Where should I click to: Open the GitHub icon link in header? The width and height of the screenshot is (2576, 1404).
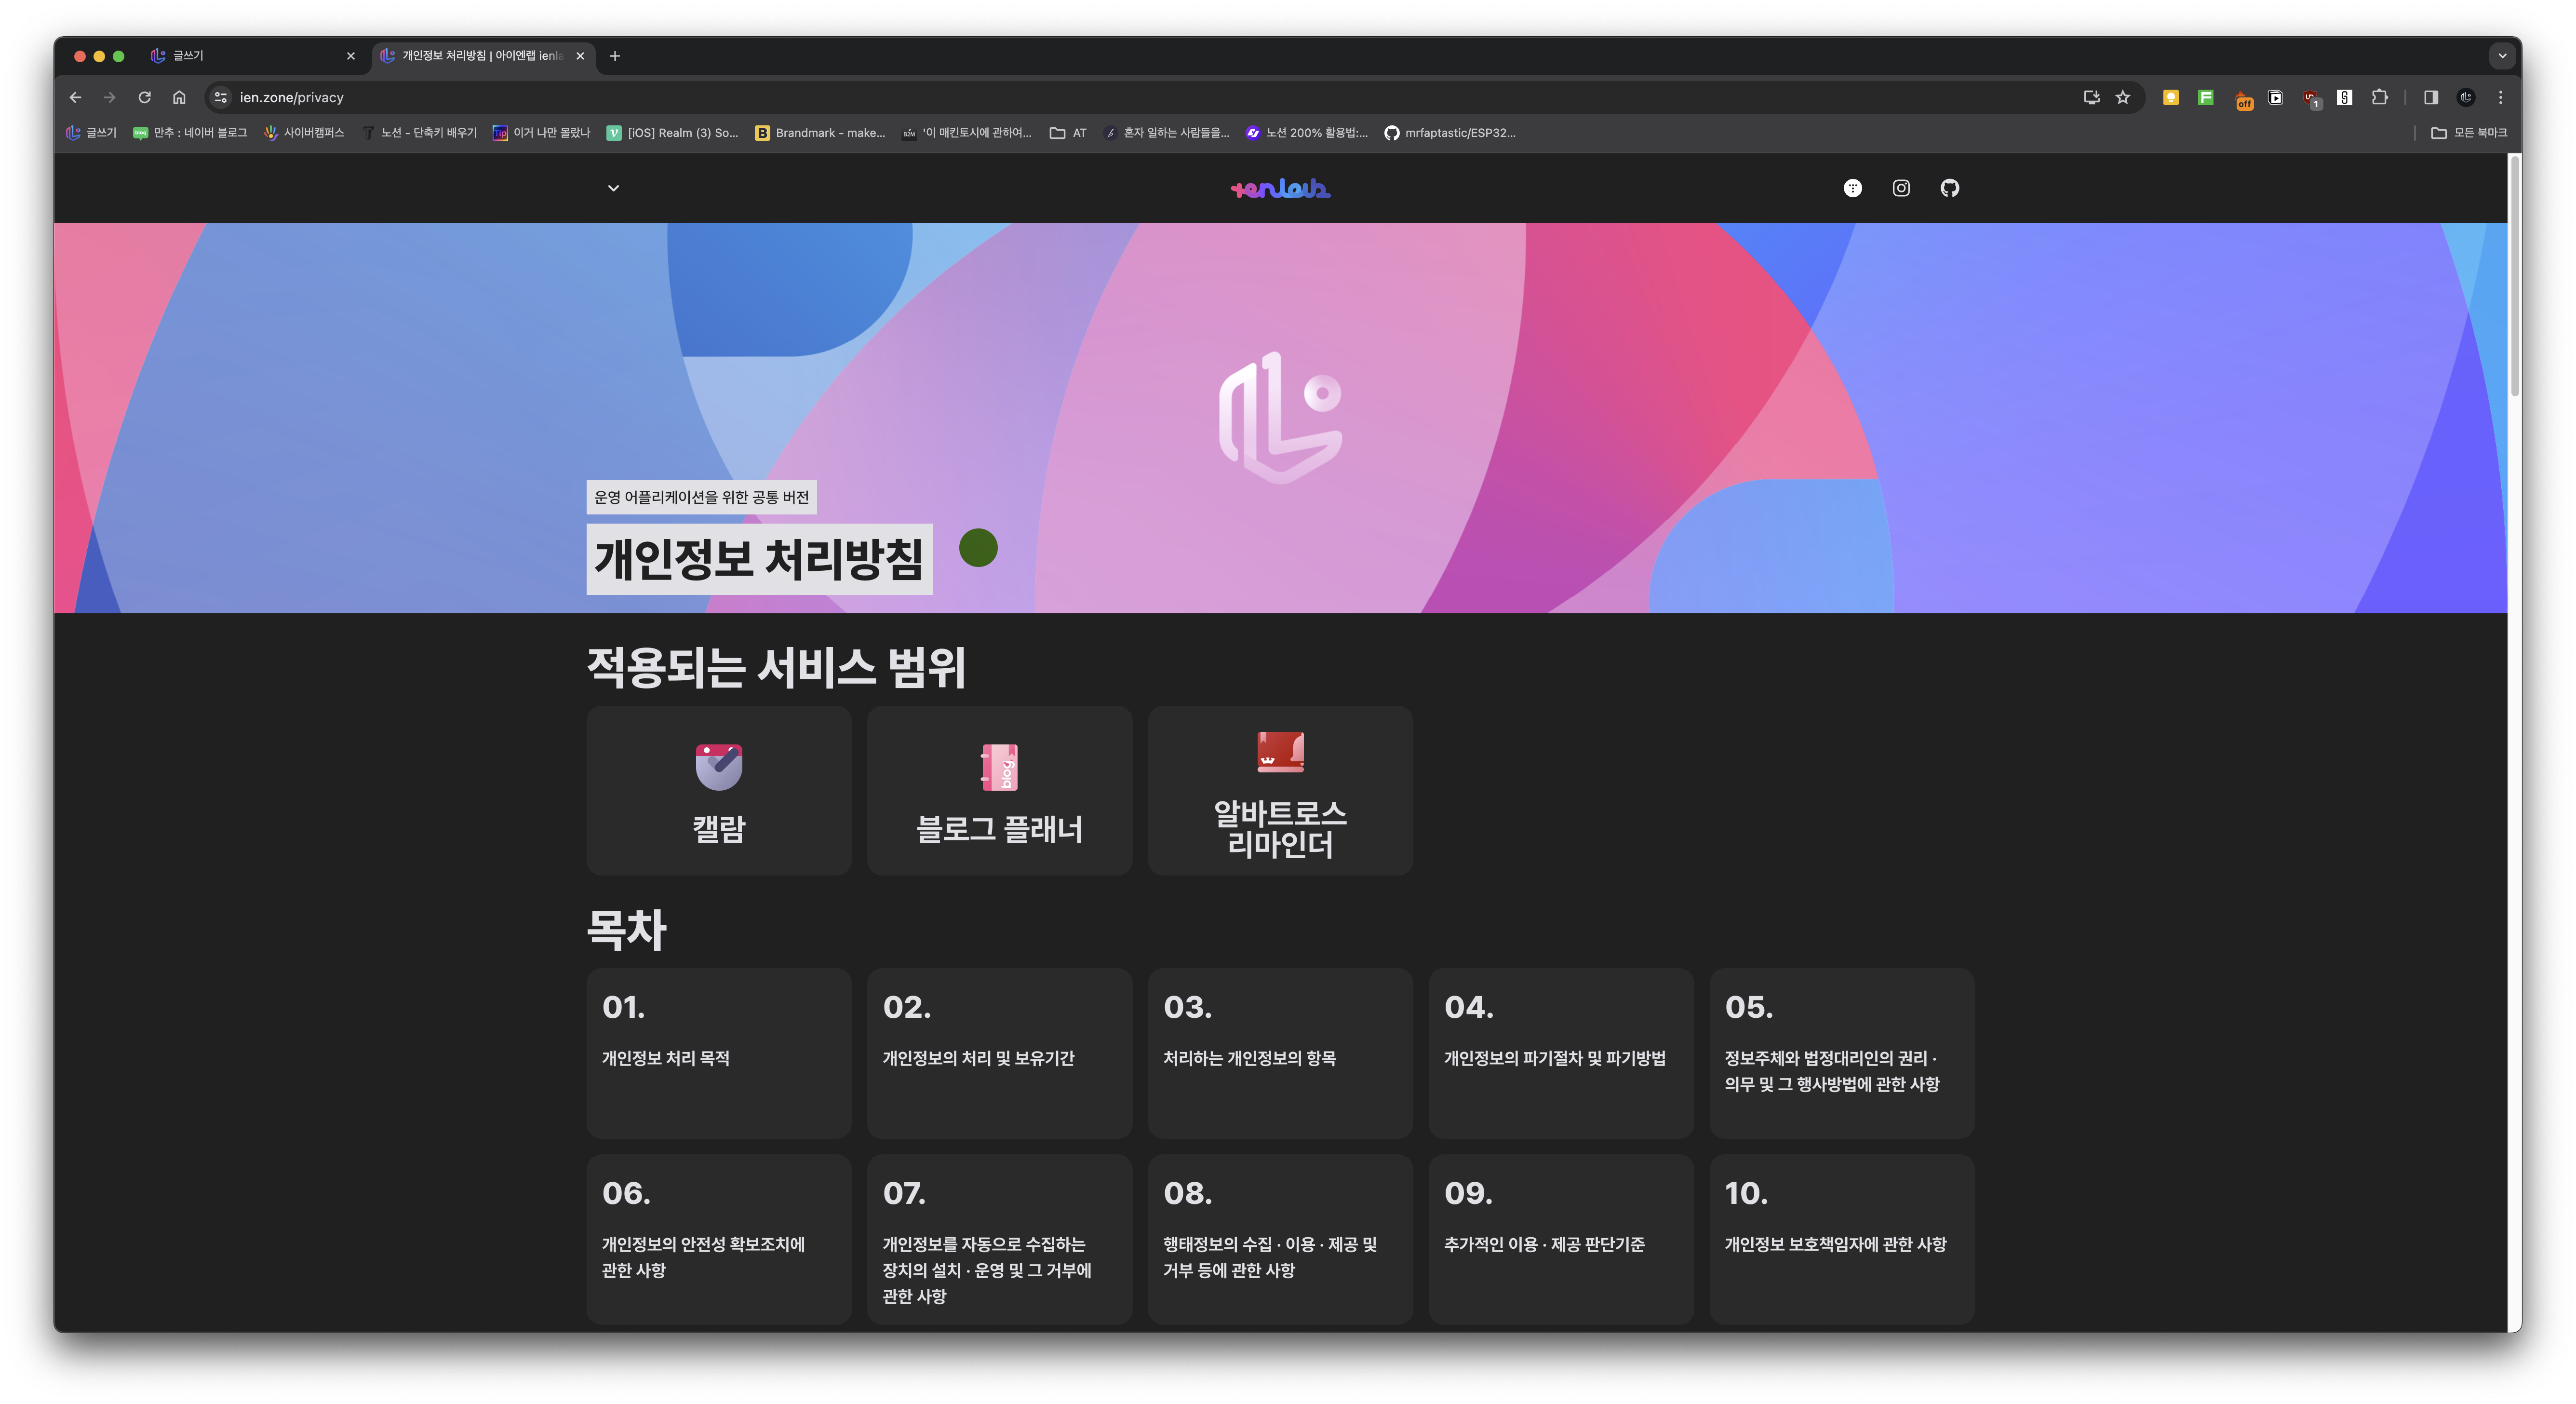coord(1949,188)
